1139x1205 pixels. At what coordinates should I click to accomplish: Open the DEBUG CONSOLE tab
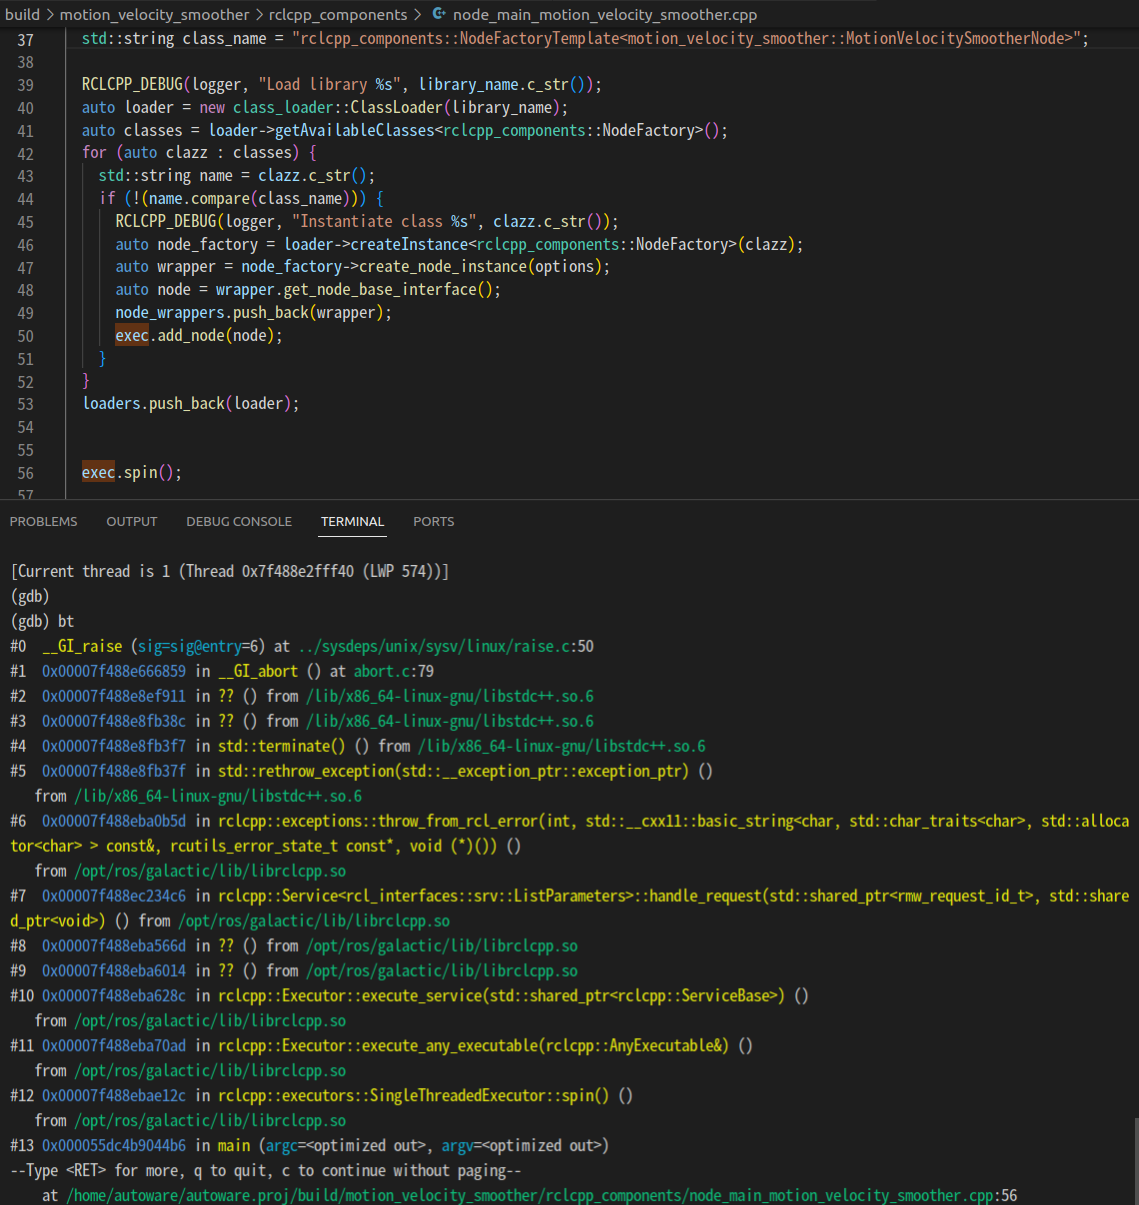tap(239, 521)
